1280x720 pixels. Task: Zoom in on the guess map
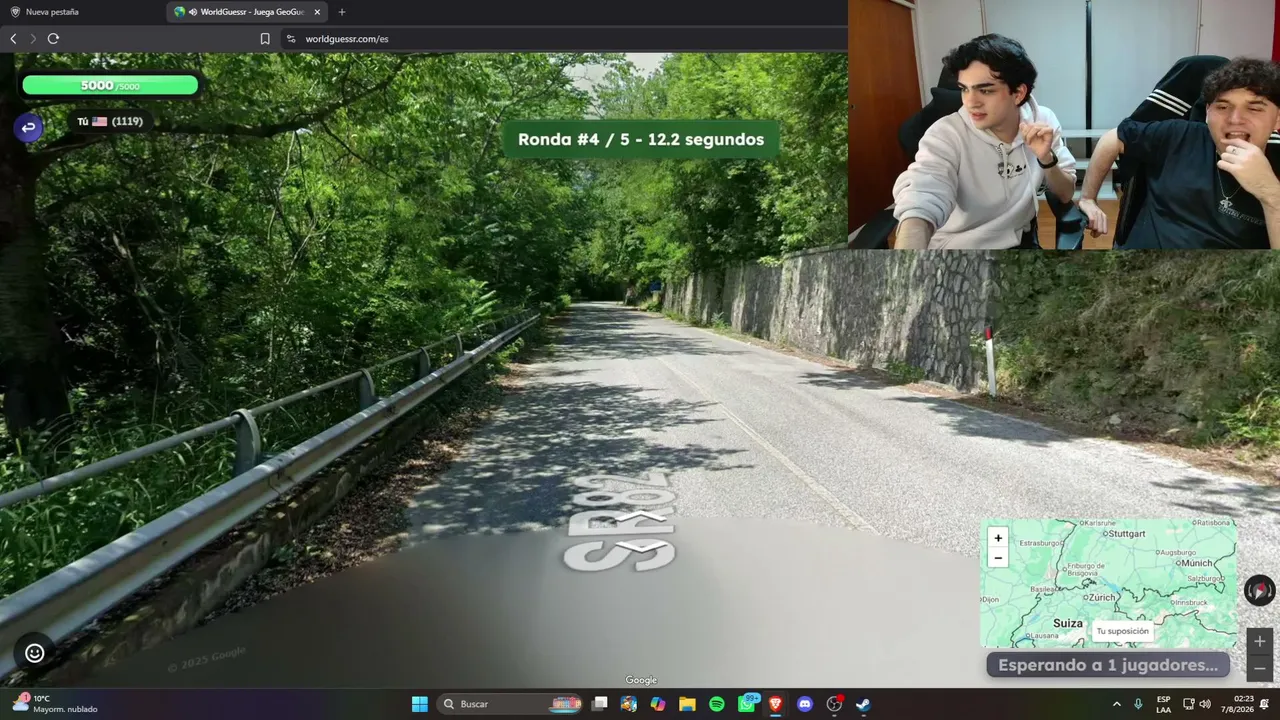click(x=997, y=538)
